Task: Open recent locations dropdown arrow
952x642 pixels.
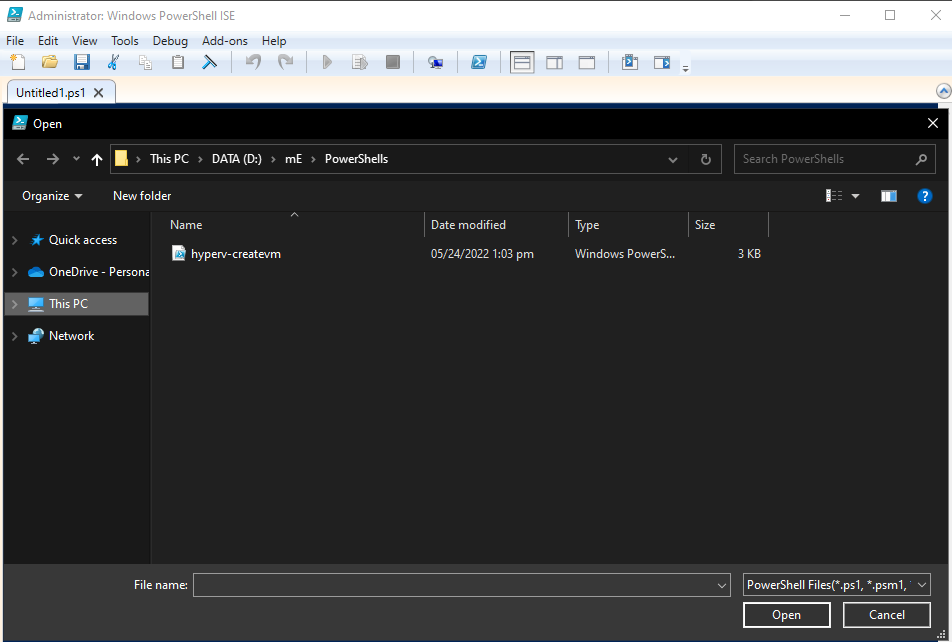Action: pos(76,159)
